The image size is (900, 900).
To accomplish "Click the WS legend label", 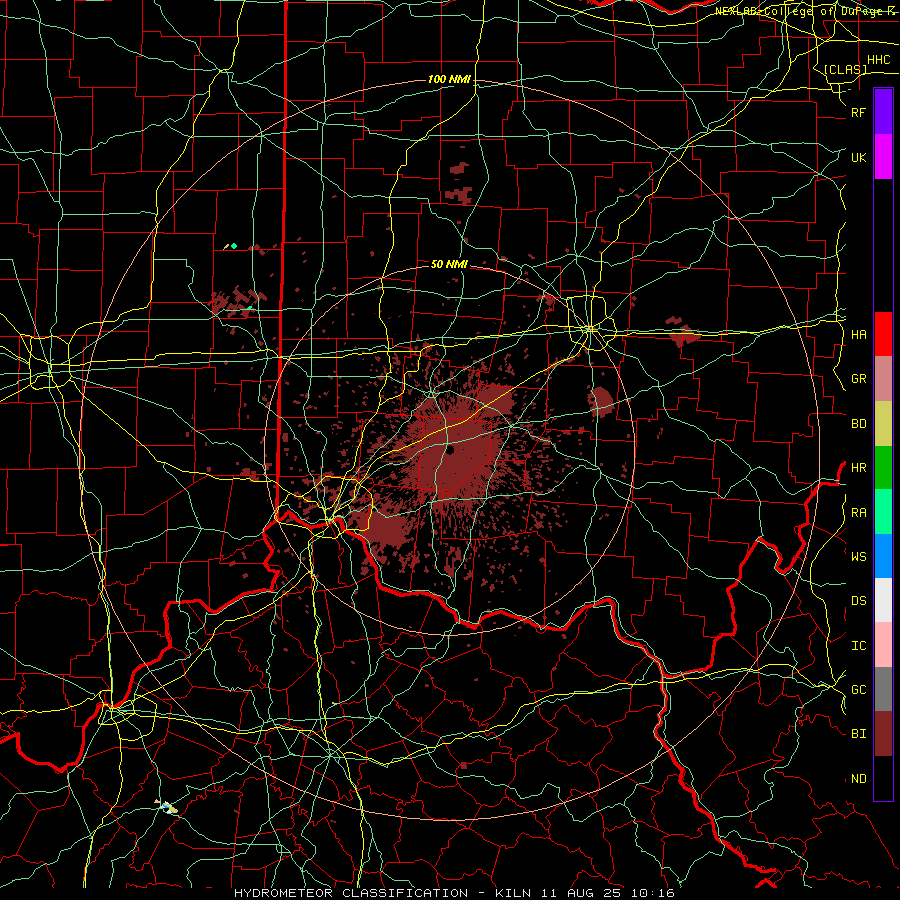I will (858, 557).
